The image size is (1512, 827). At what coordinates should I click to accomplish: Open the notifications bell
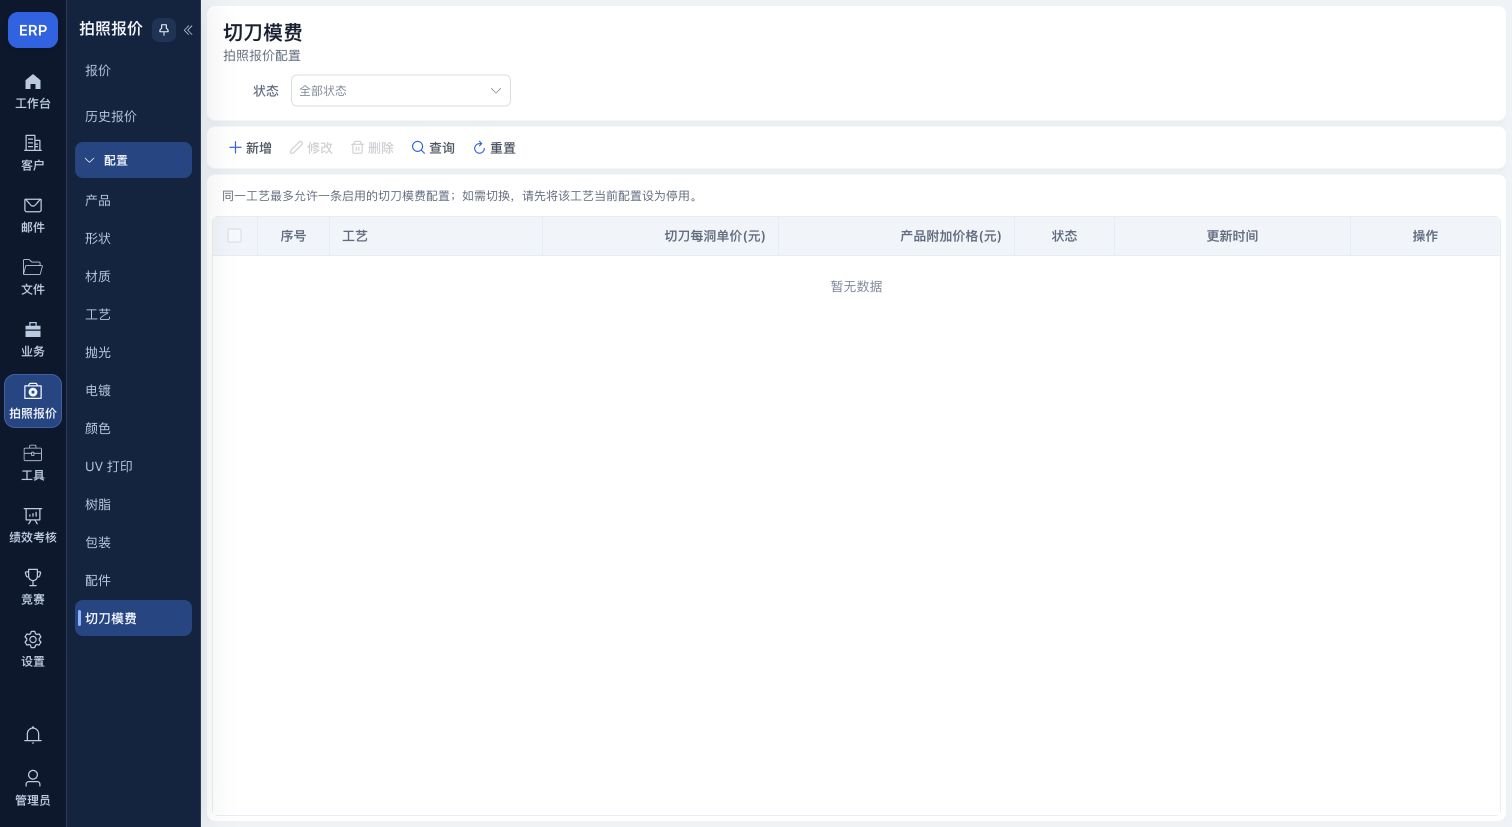[33, 735]
